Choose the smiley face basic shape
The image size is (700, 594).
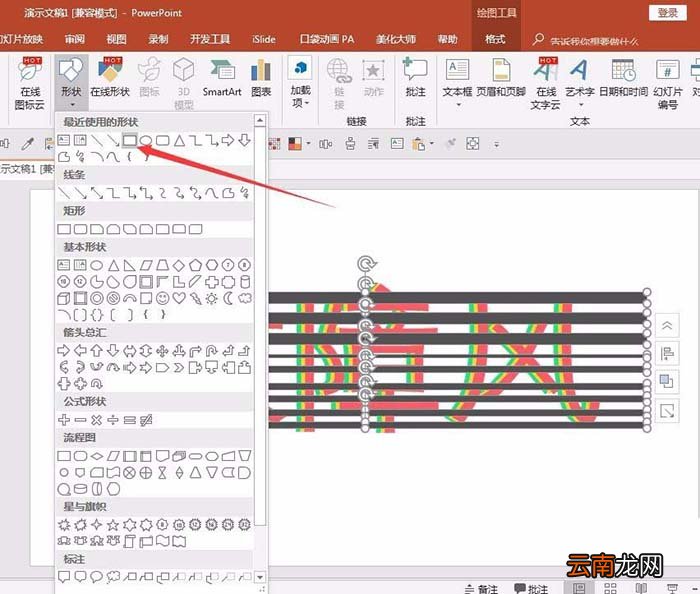[x=162, y=298]
